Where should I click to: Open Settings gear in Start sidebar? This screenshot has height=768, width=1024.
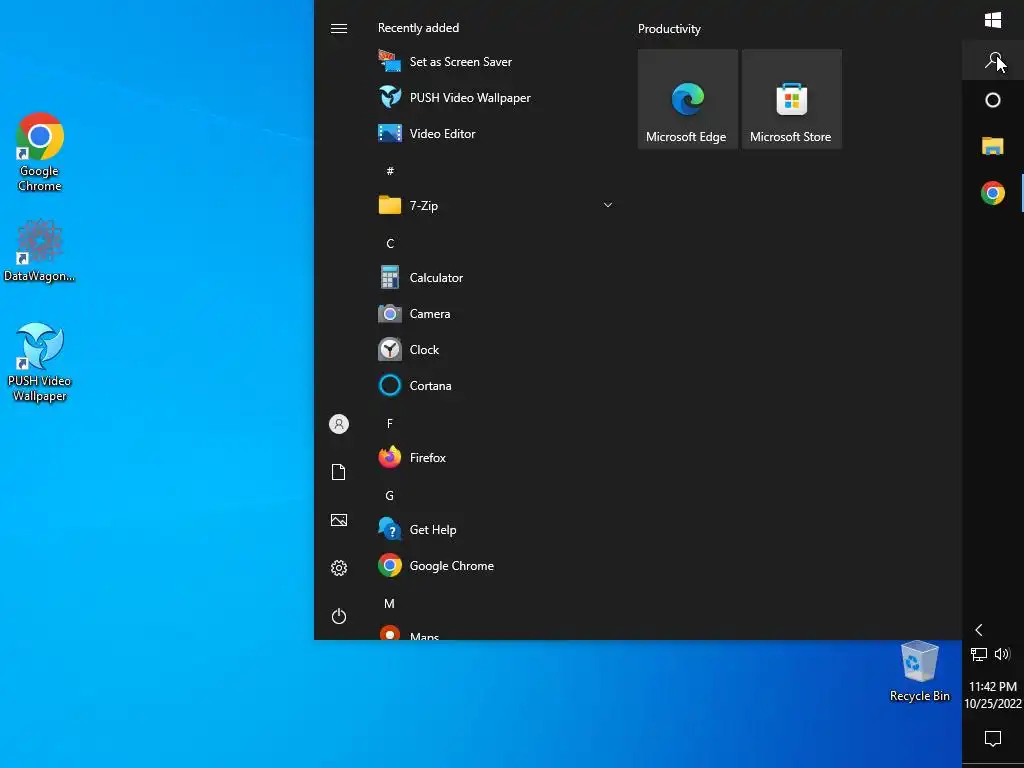tap(339, 568)
